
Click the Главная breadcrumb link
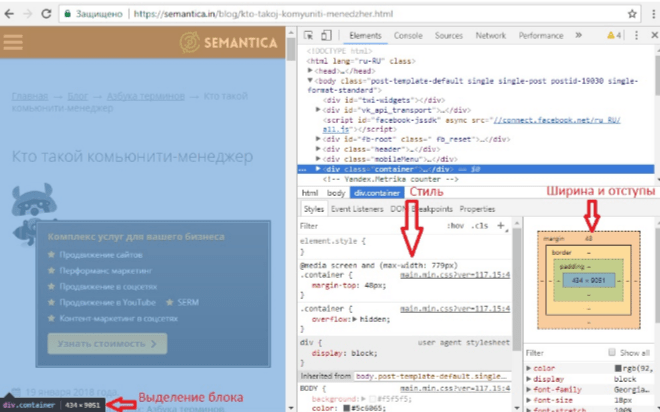(30, 96)
